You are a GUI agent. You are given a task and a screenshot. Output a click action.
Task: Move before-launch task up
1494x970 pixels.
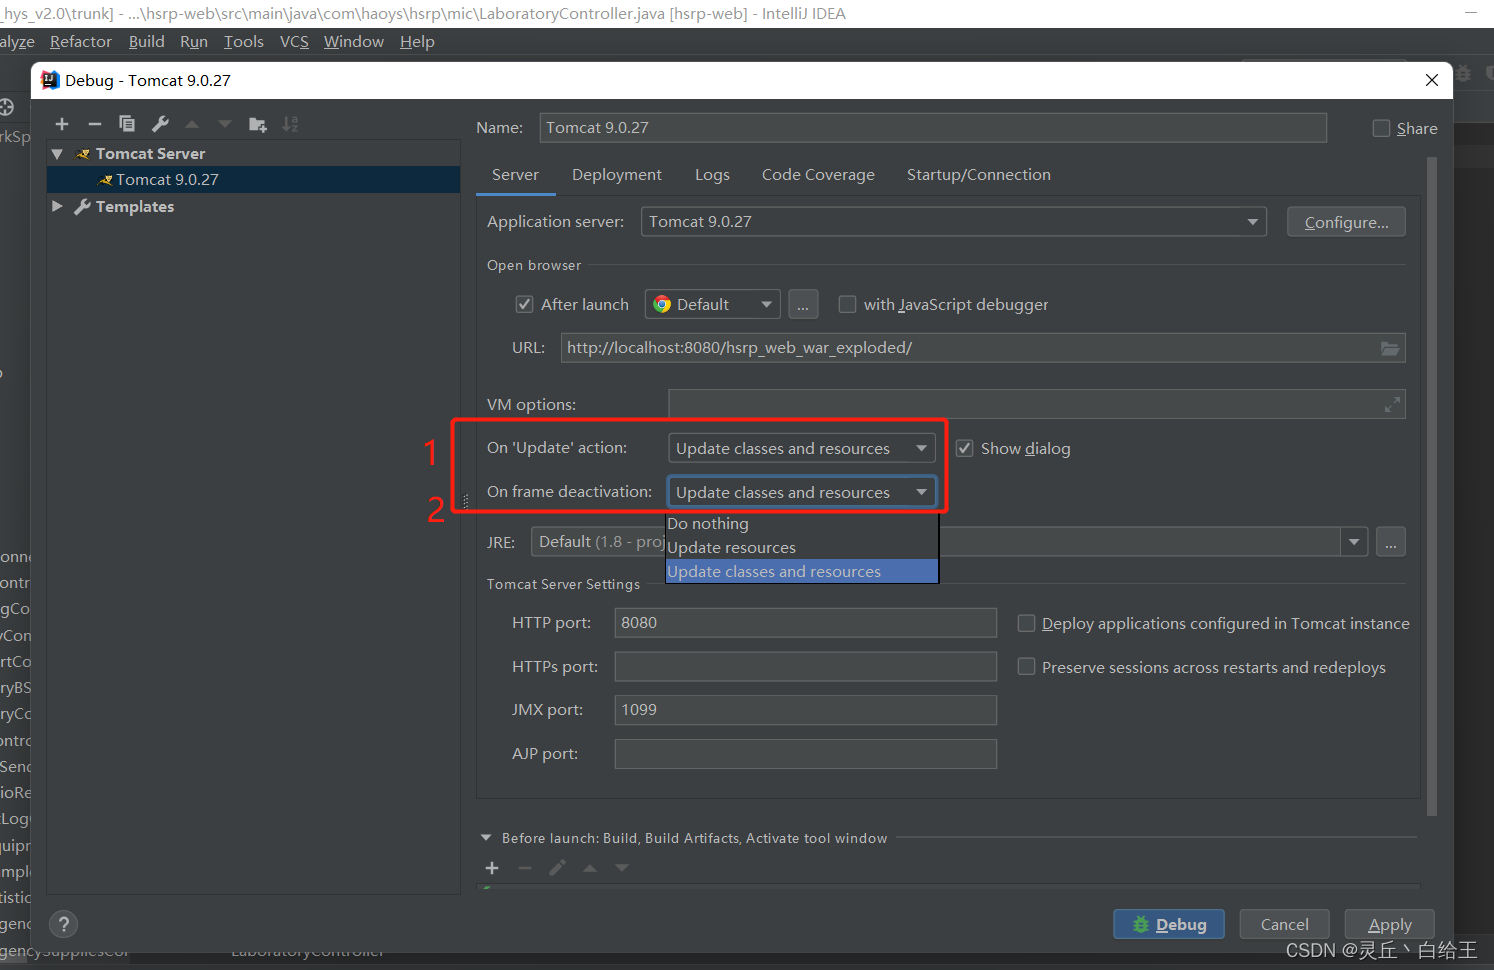[590, 868]
